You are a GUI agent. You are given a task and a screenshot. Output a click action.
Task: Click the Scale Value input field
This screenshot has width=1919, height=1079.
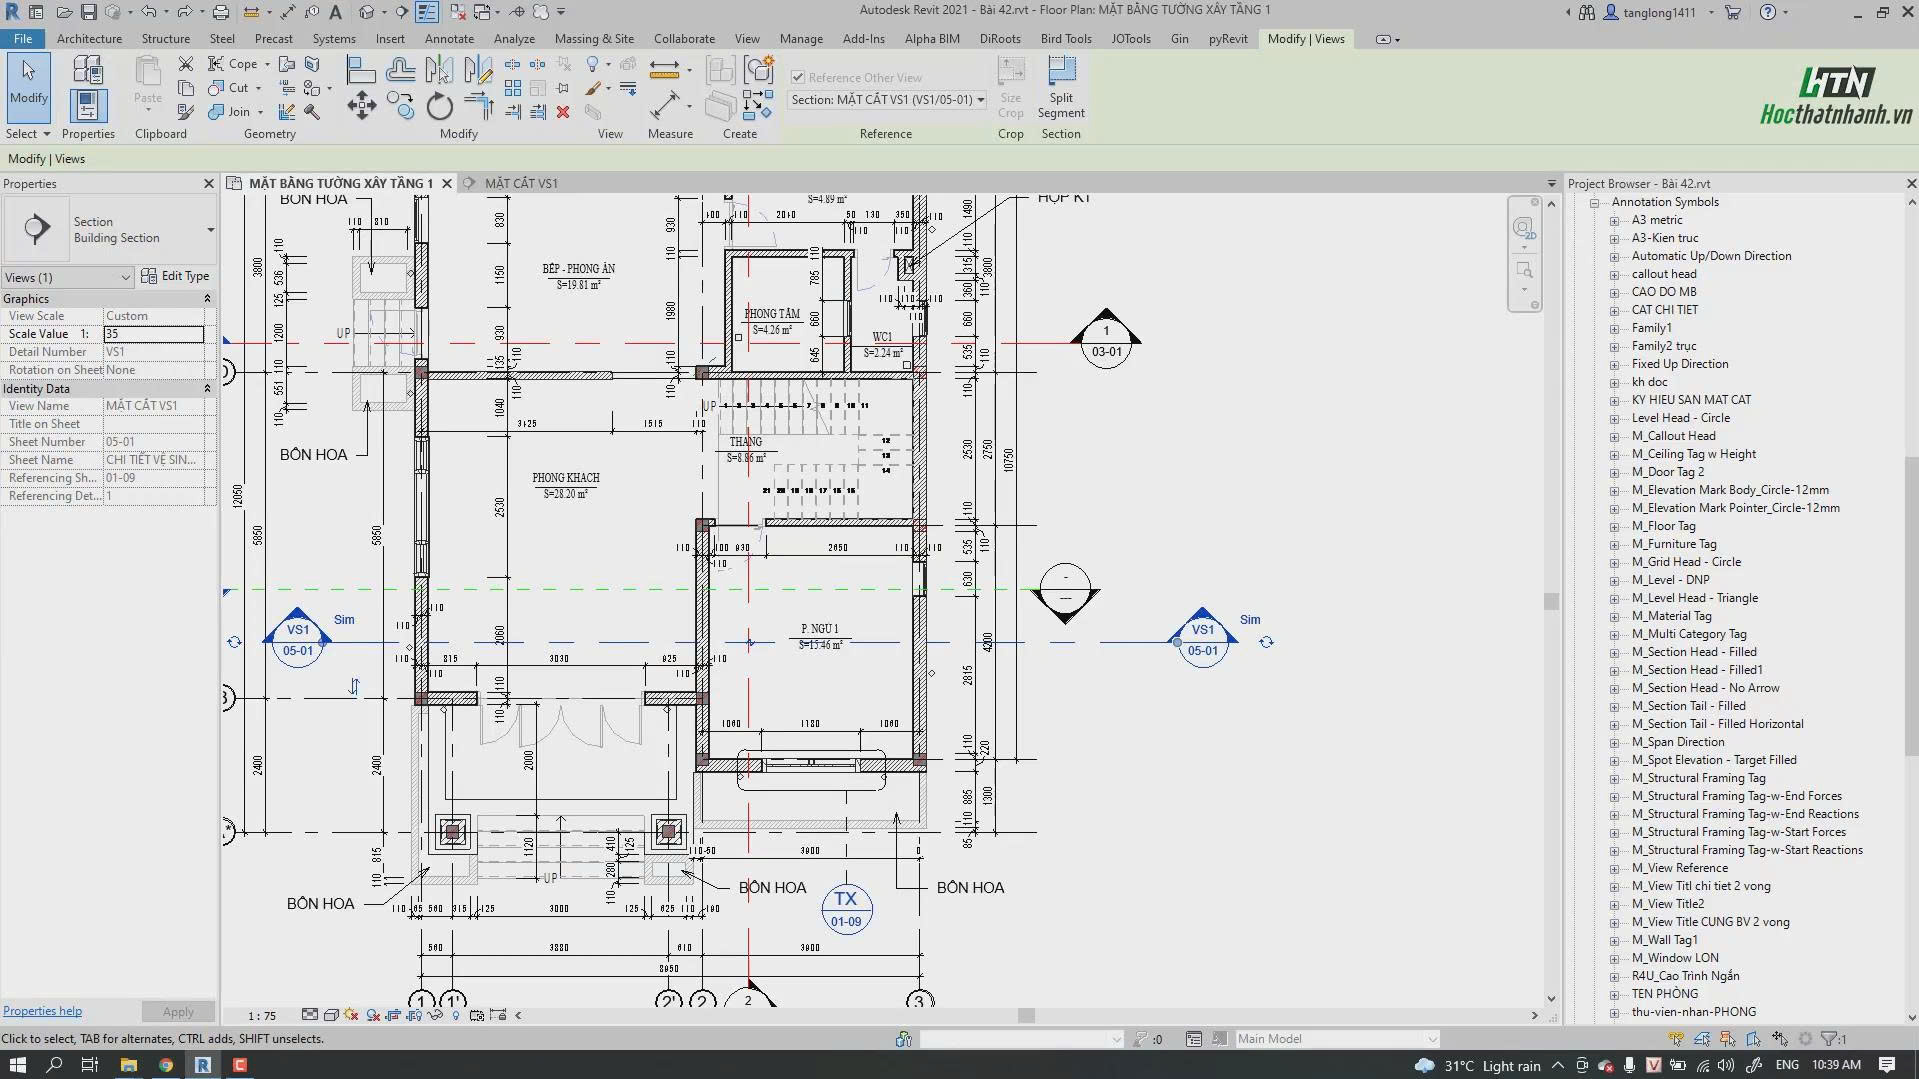(154, 334)
